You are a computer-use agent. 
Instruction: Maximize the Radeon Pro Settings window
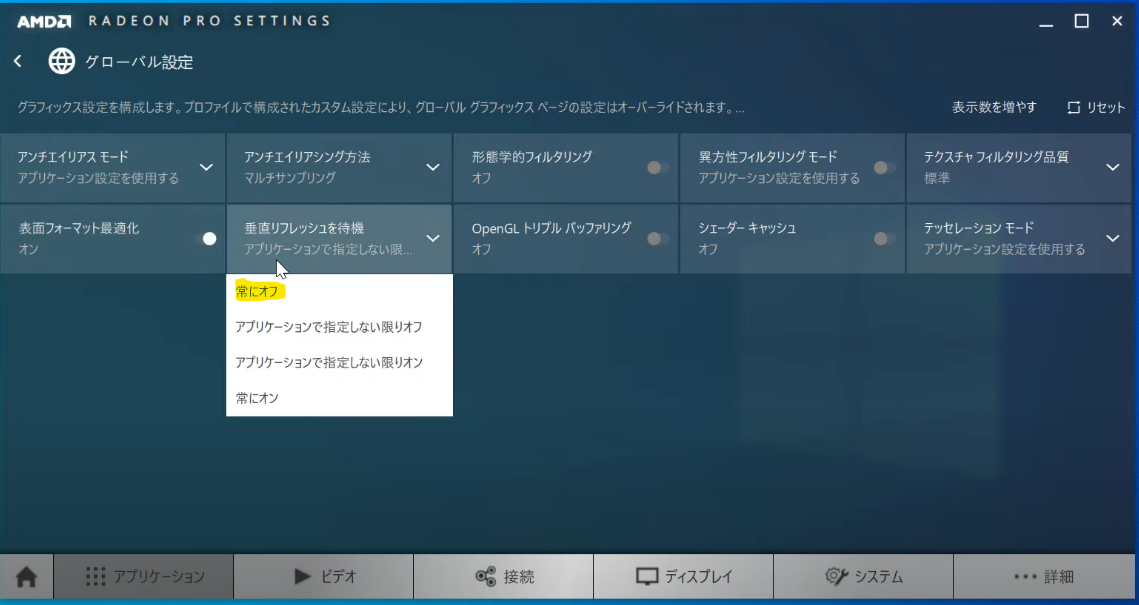tap(1082, 22)
